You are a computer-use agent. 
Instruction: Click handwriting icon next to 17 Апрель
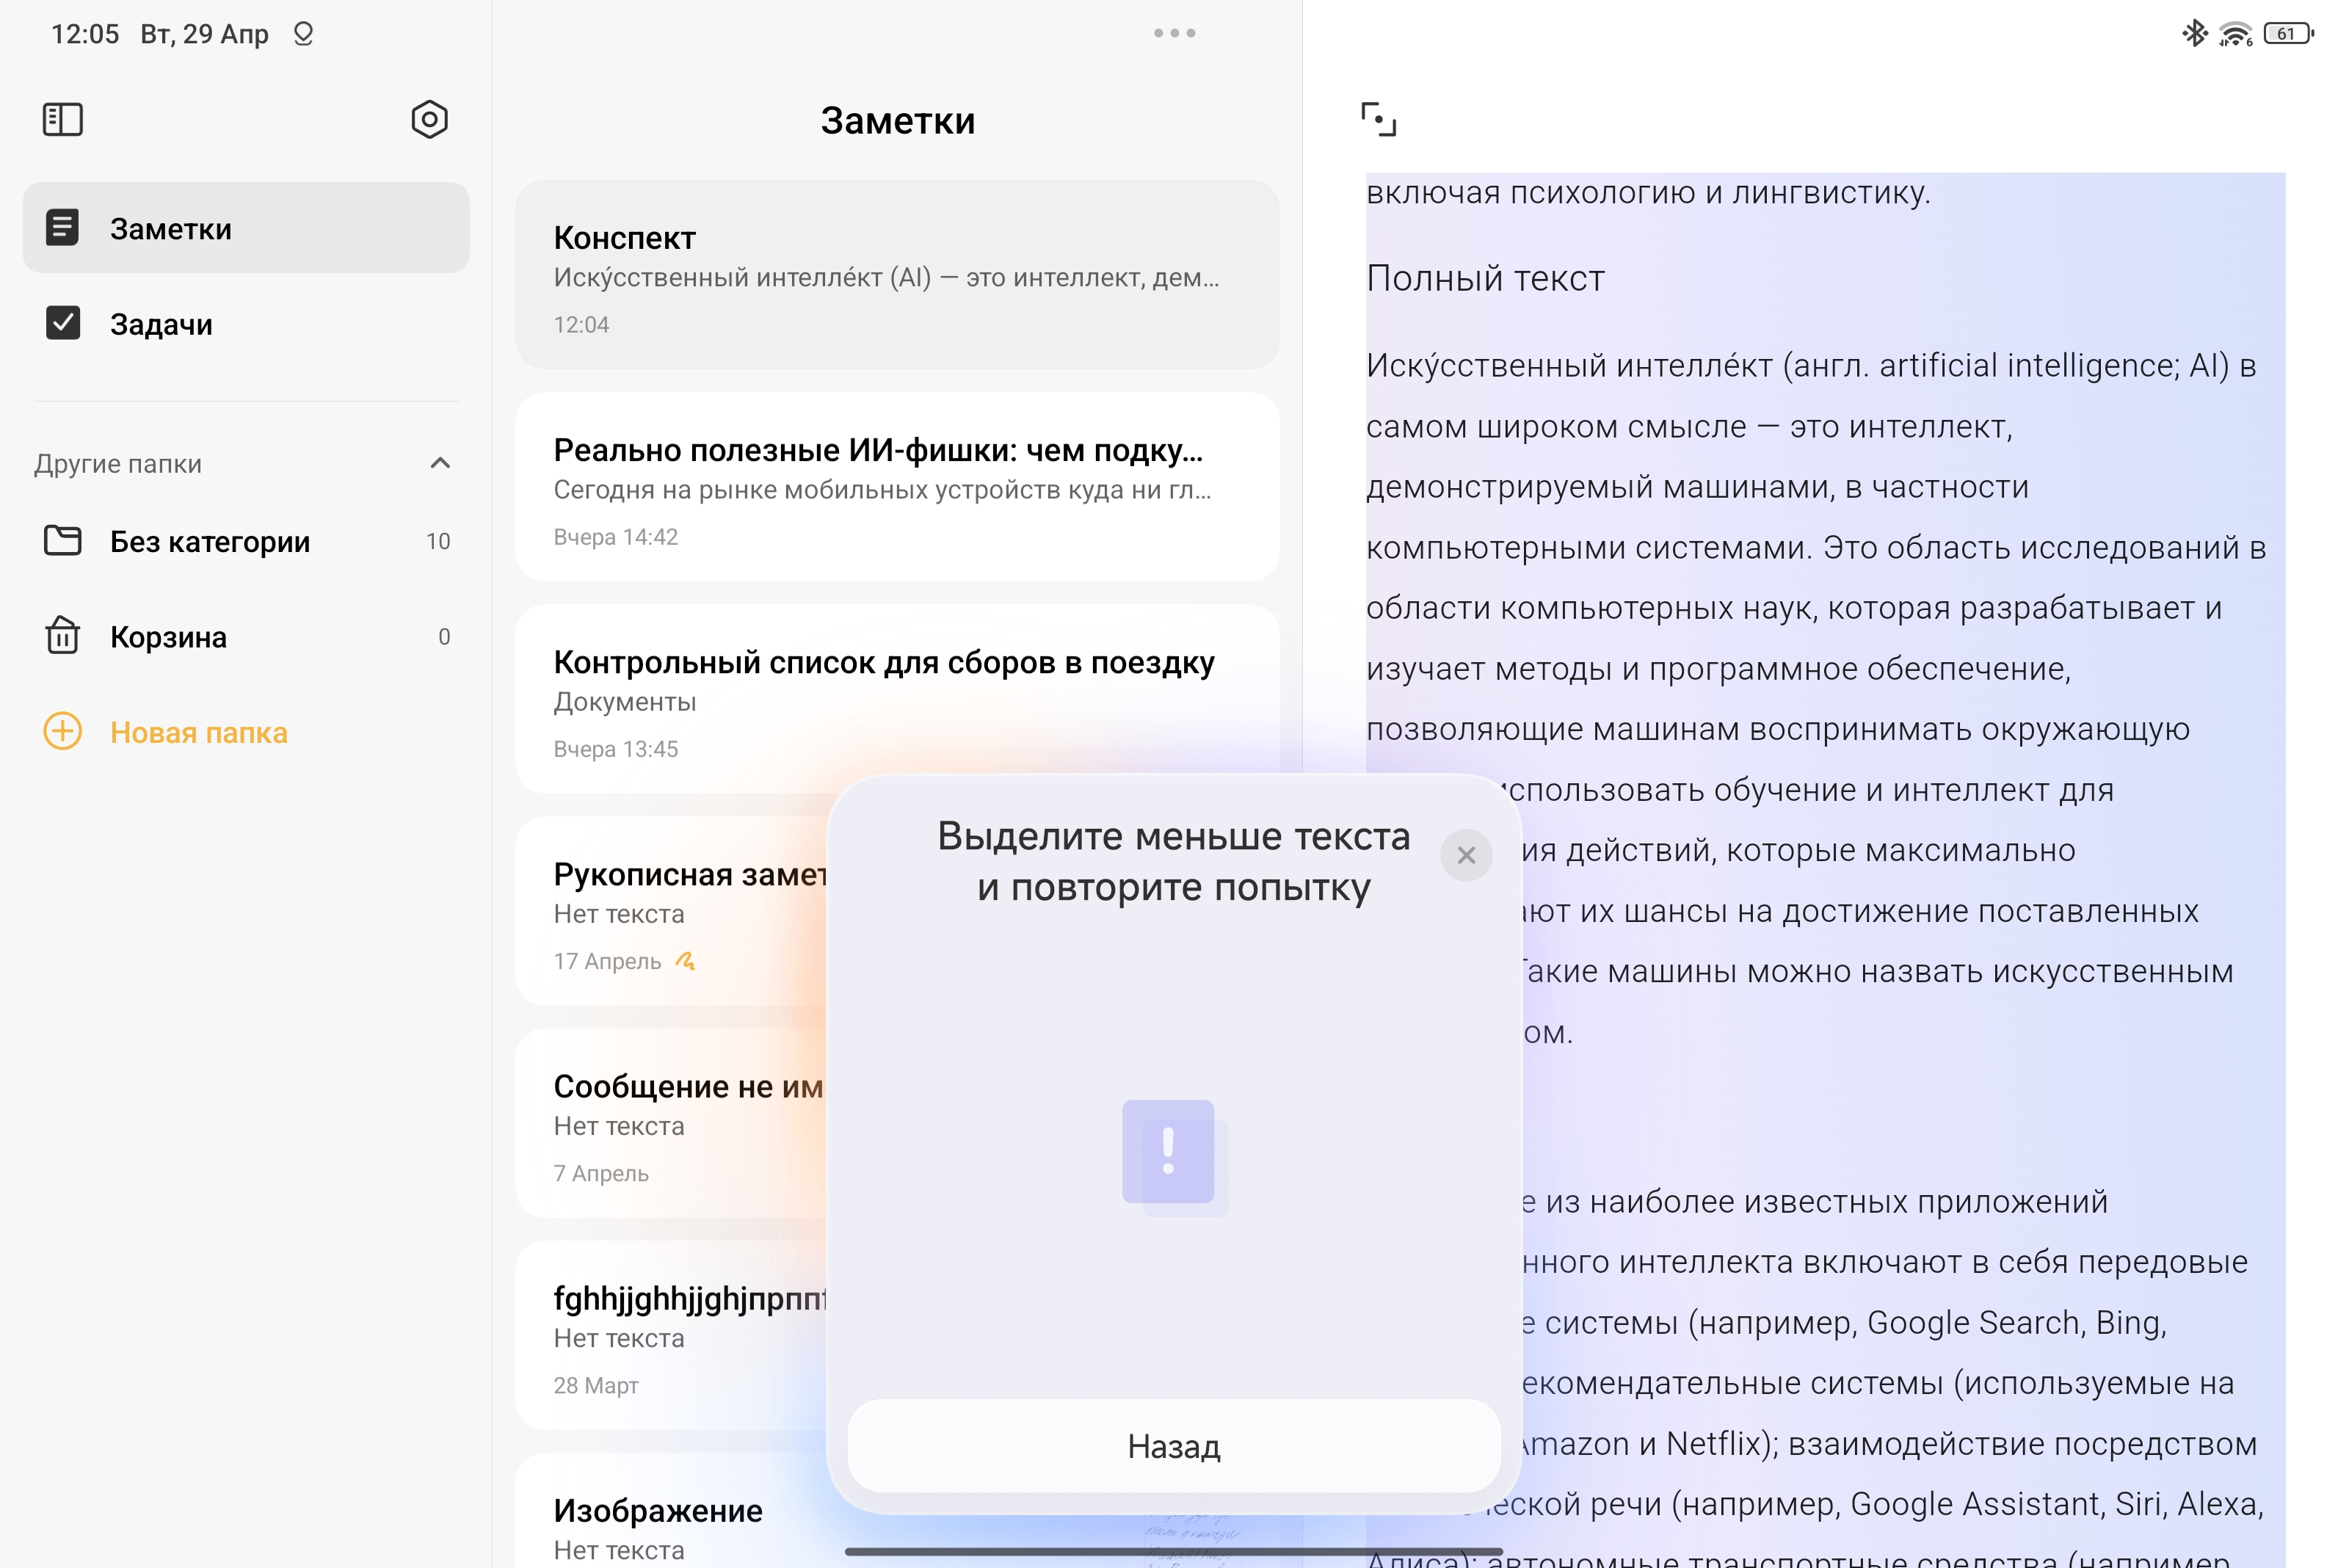click(685, 961)
